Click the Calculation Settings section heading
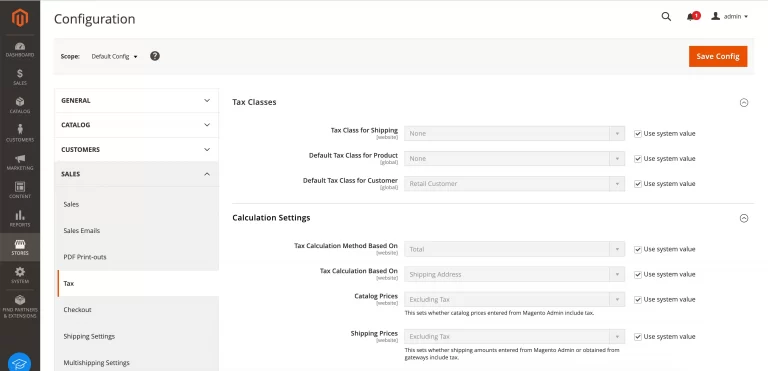This screenshot has height=371, width=768. click(271, 218)
